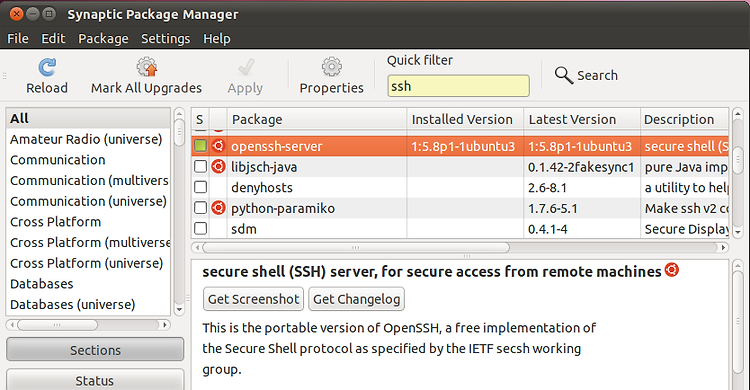Image resolution: width=750 pixels, height=390 pixels.
Task: Mark the sdm package checkbox
Action: click(200, 228)
